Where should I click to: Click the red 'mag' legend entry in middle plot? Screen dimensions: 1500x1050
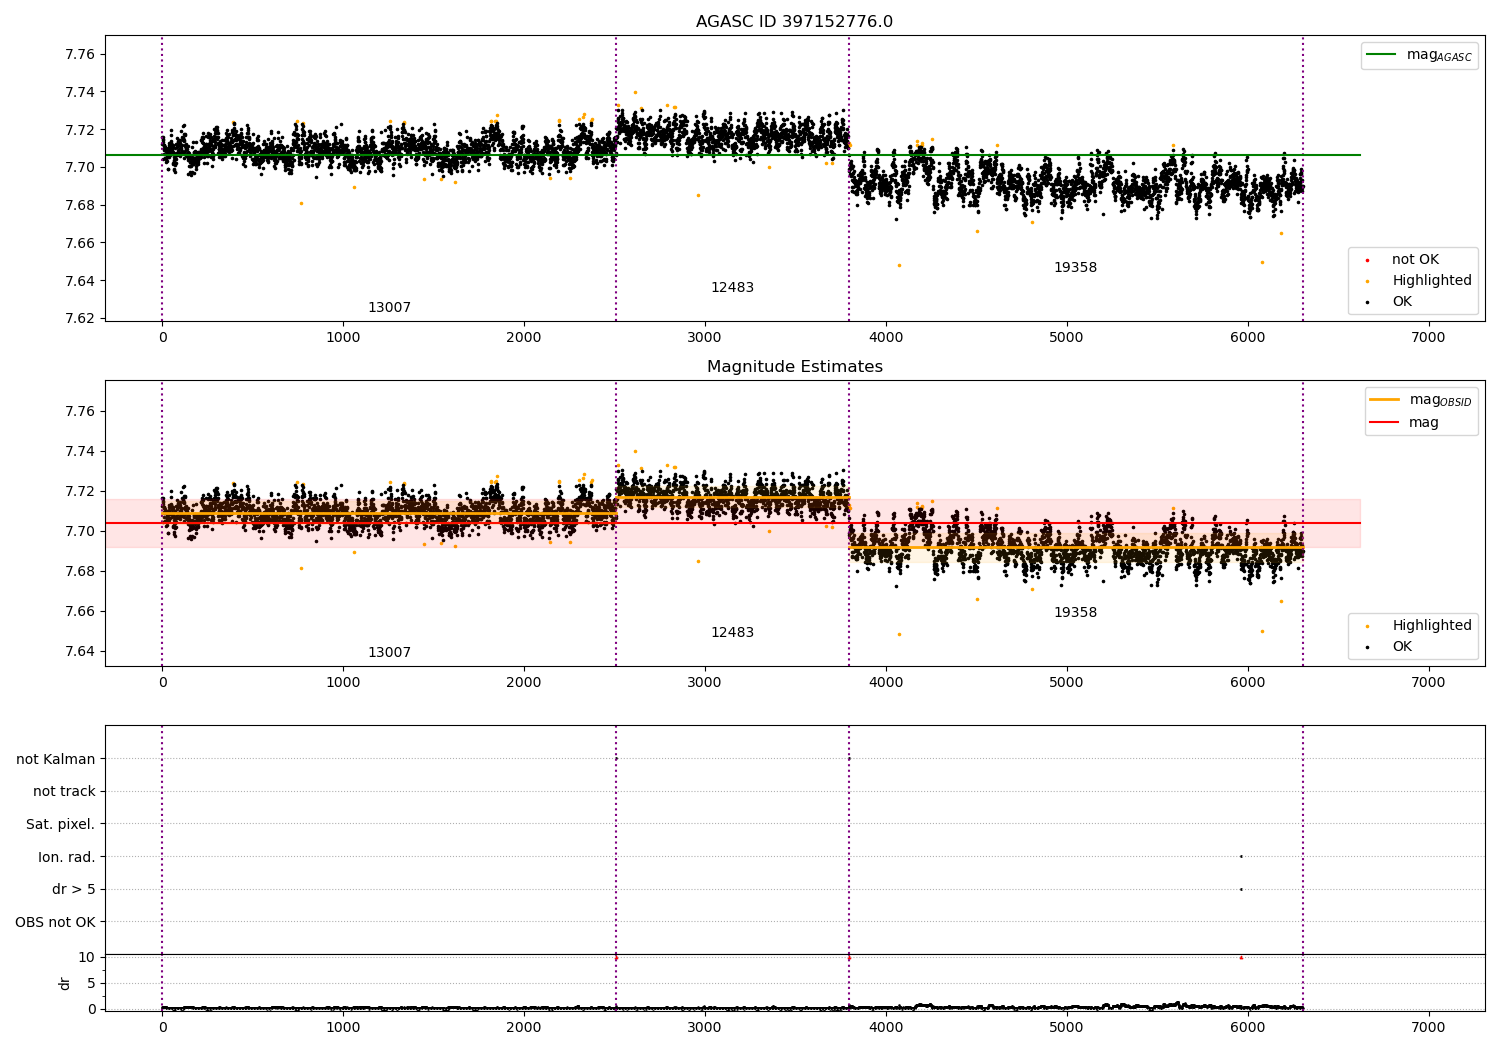pyautogui.click(x=1405, y=423)
